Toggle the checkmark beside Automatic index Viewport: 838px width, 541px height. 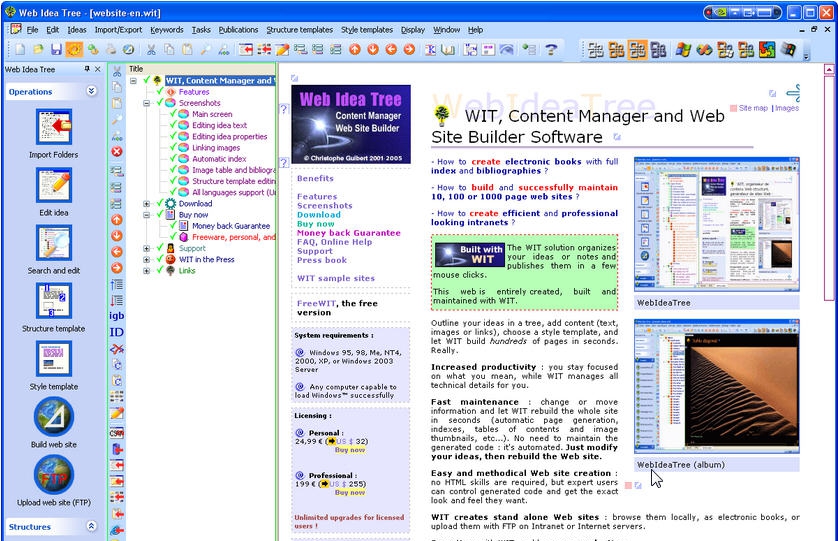(x=173, y=159)
